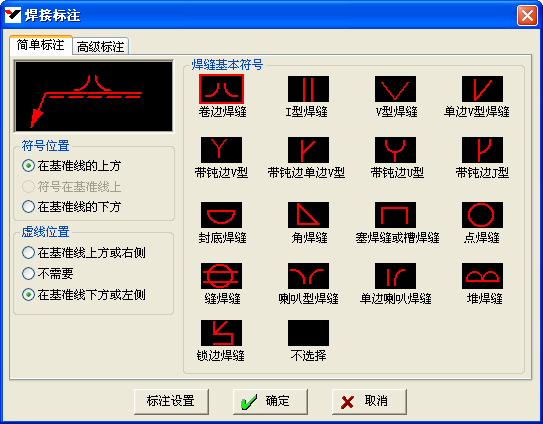Confirm with the 确定 button
Viewport: 543px width, 424px height.
coord(270,401)
